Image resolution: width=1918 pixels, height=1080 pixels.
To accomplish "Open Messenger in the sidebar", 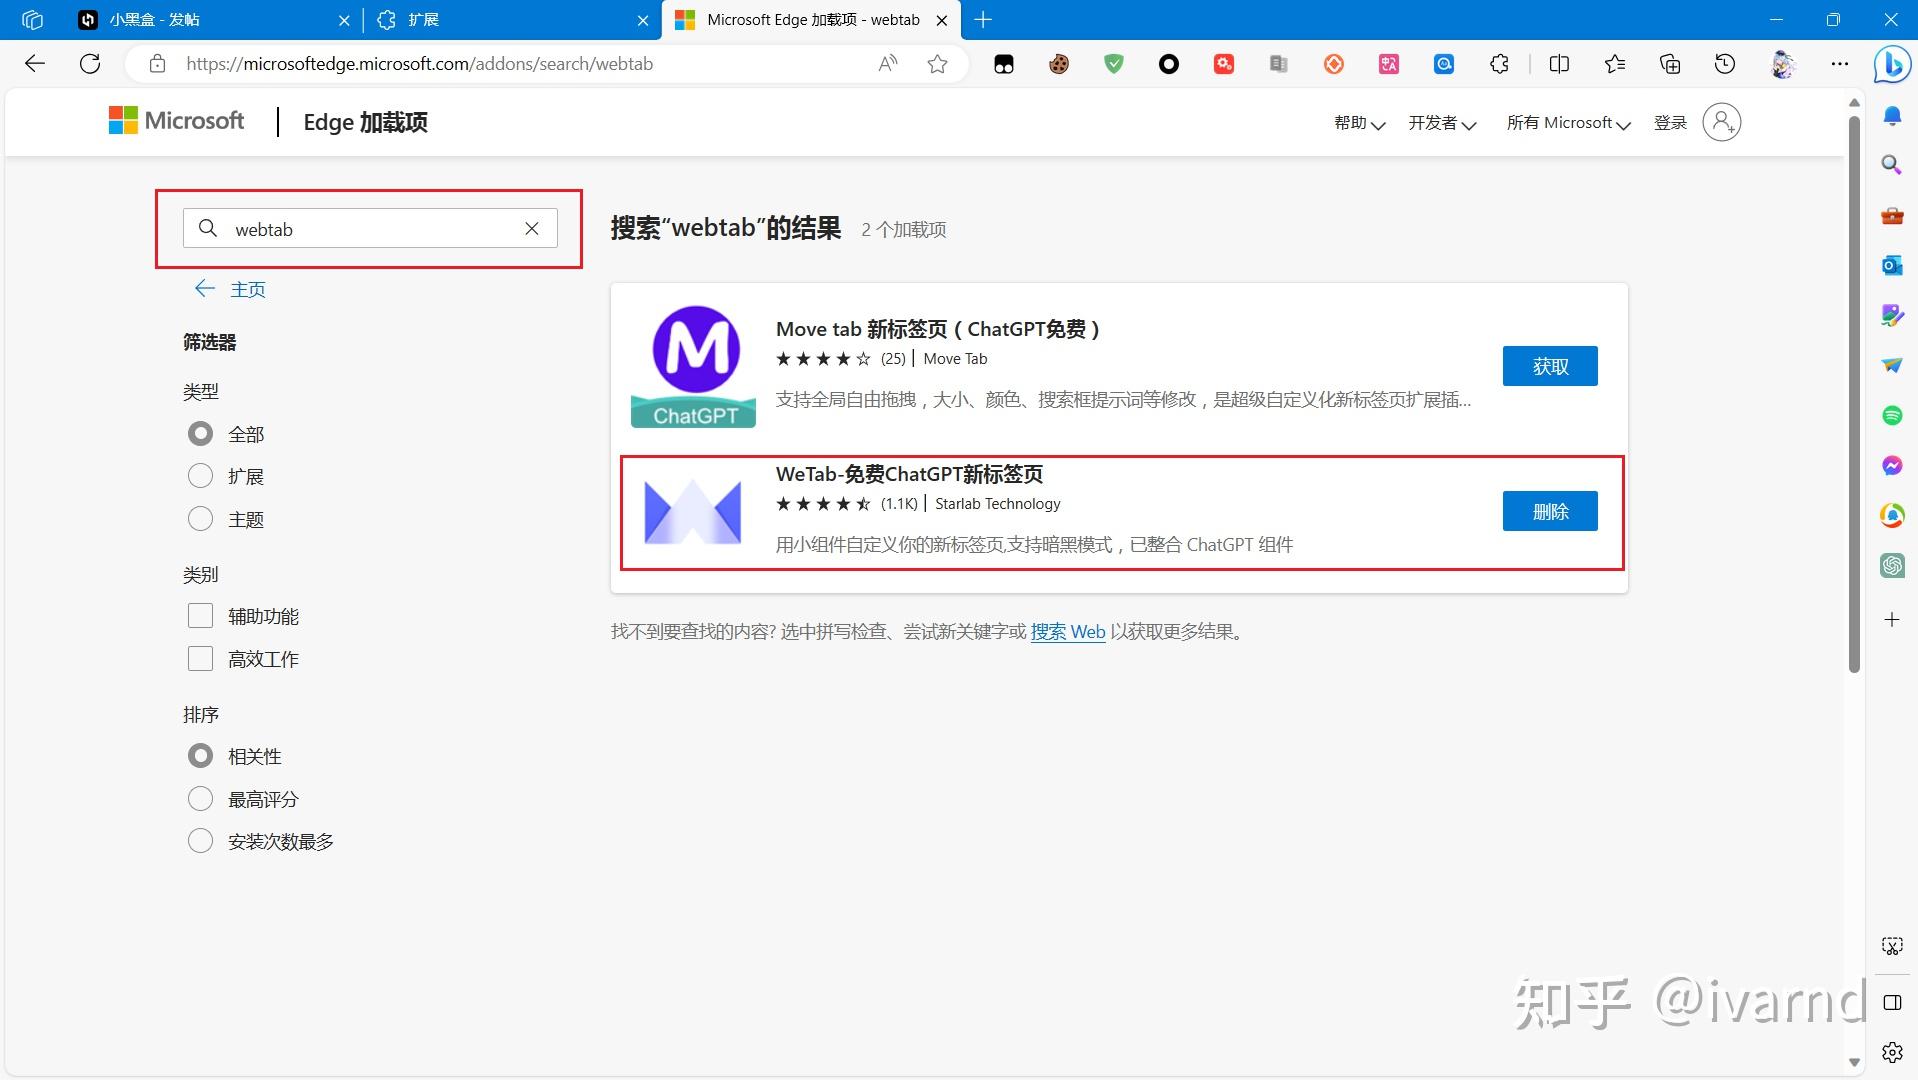I will [x=1891, y=465].
